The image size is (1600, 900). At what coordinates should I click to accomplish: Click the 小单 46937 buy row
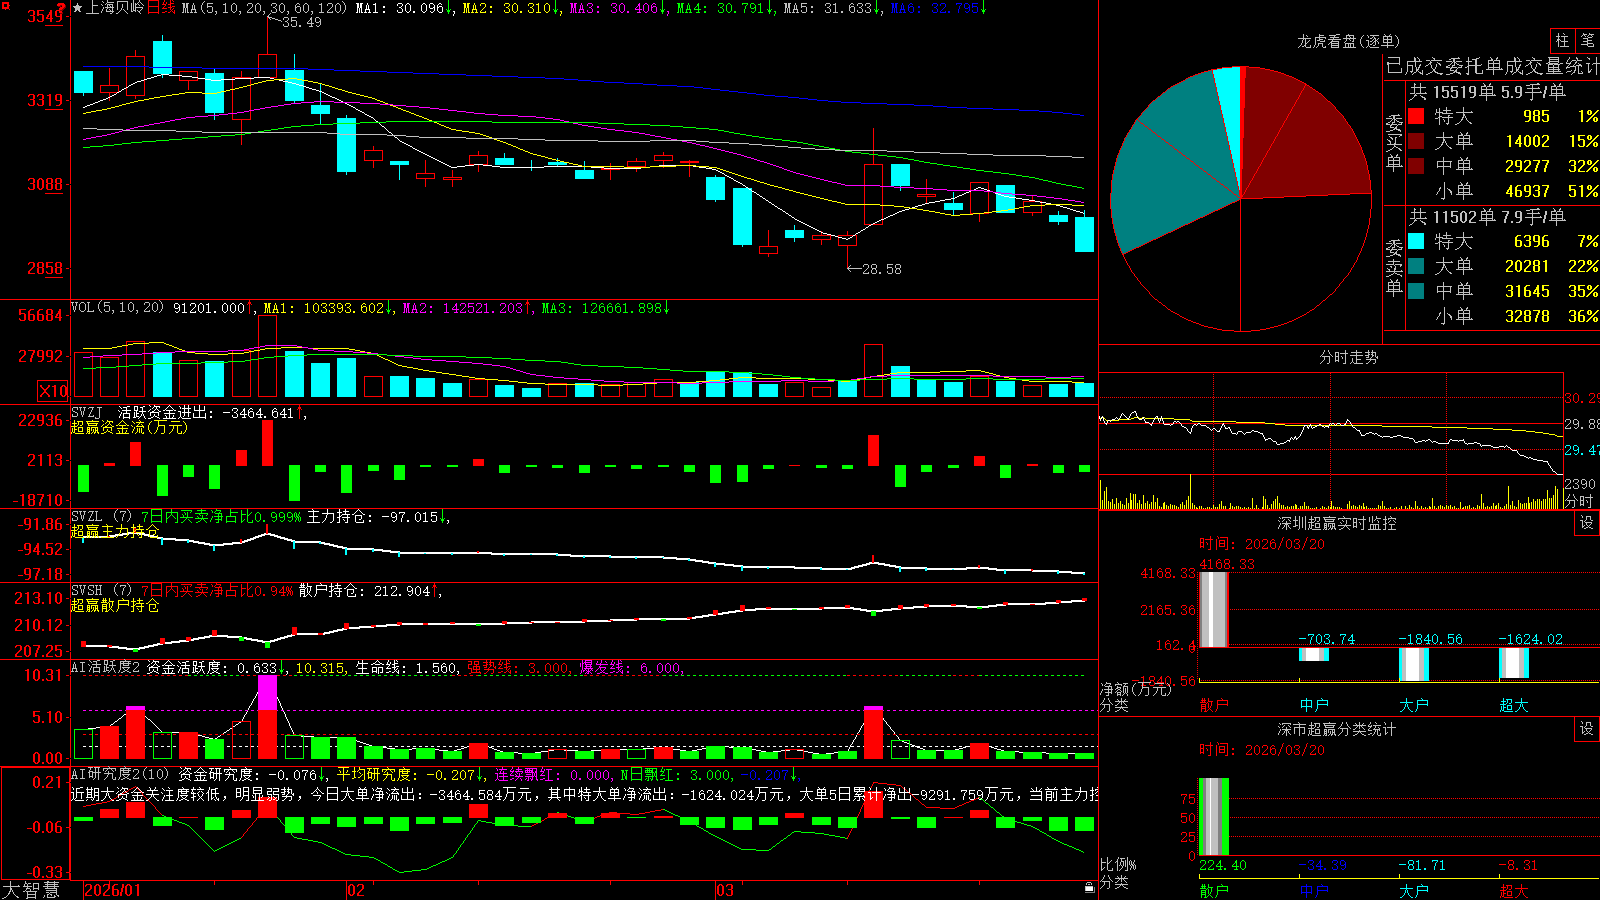click(x=1503, y=191)
